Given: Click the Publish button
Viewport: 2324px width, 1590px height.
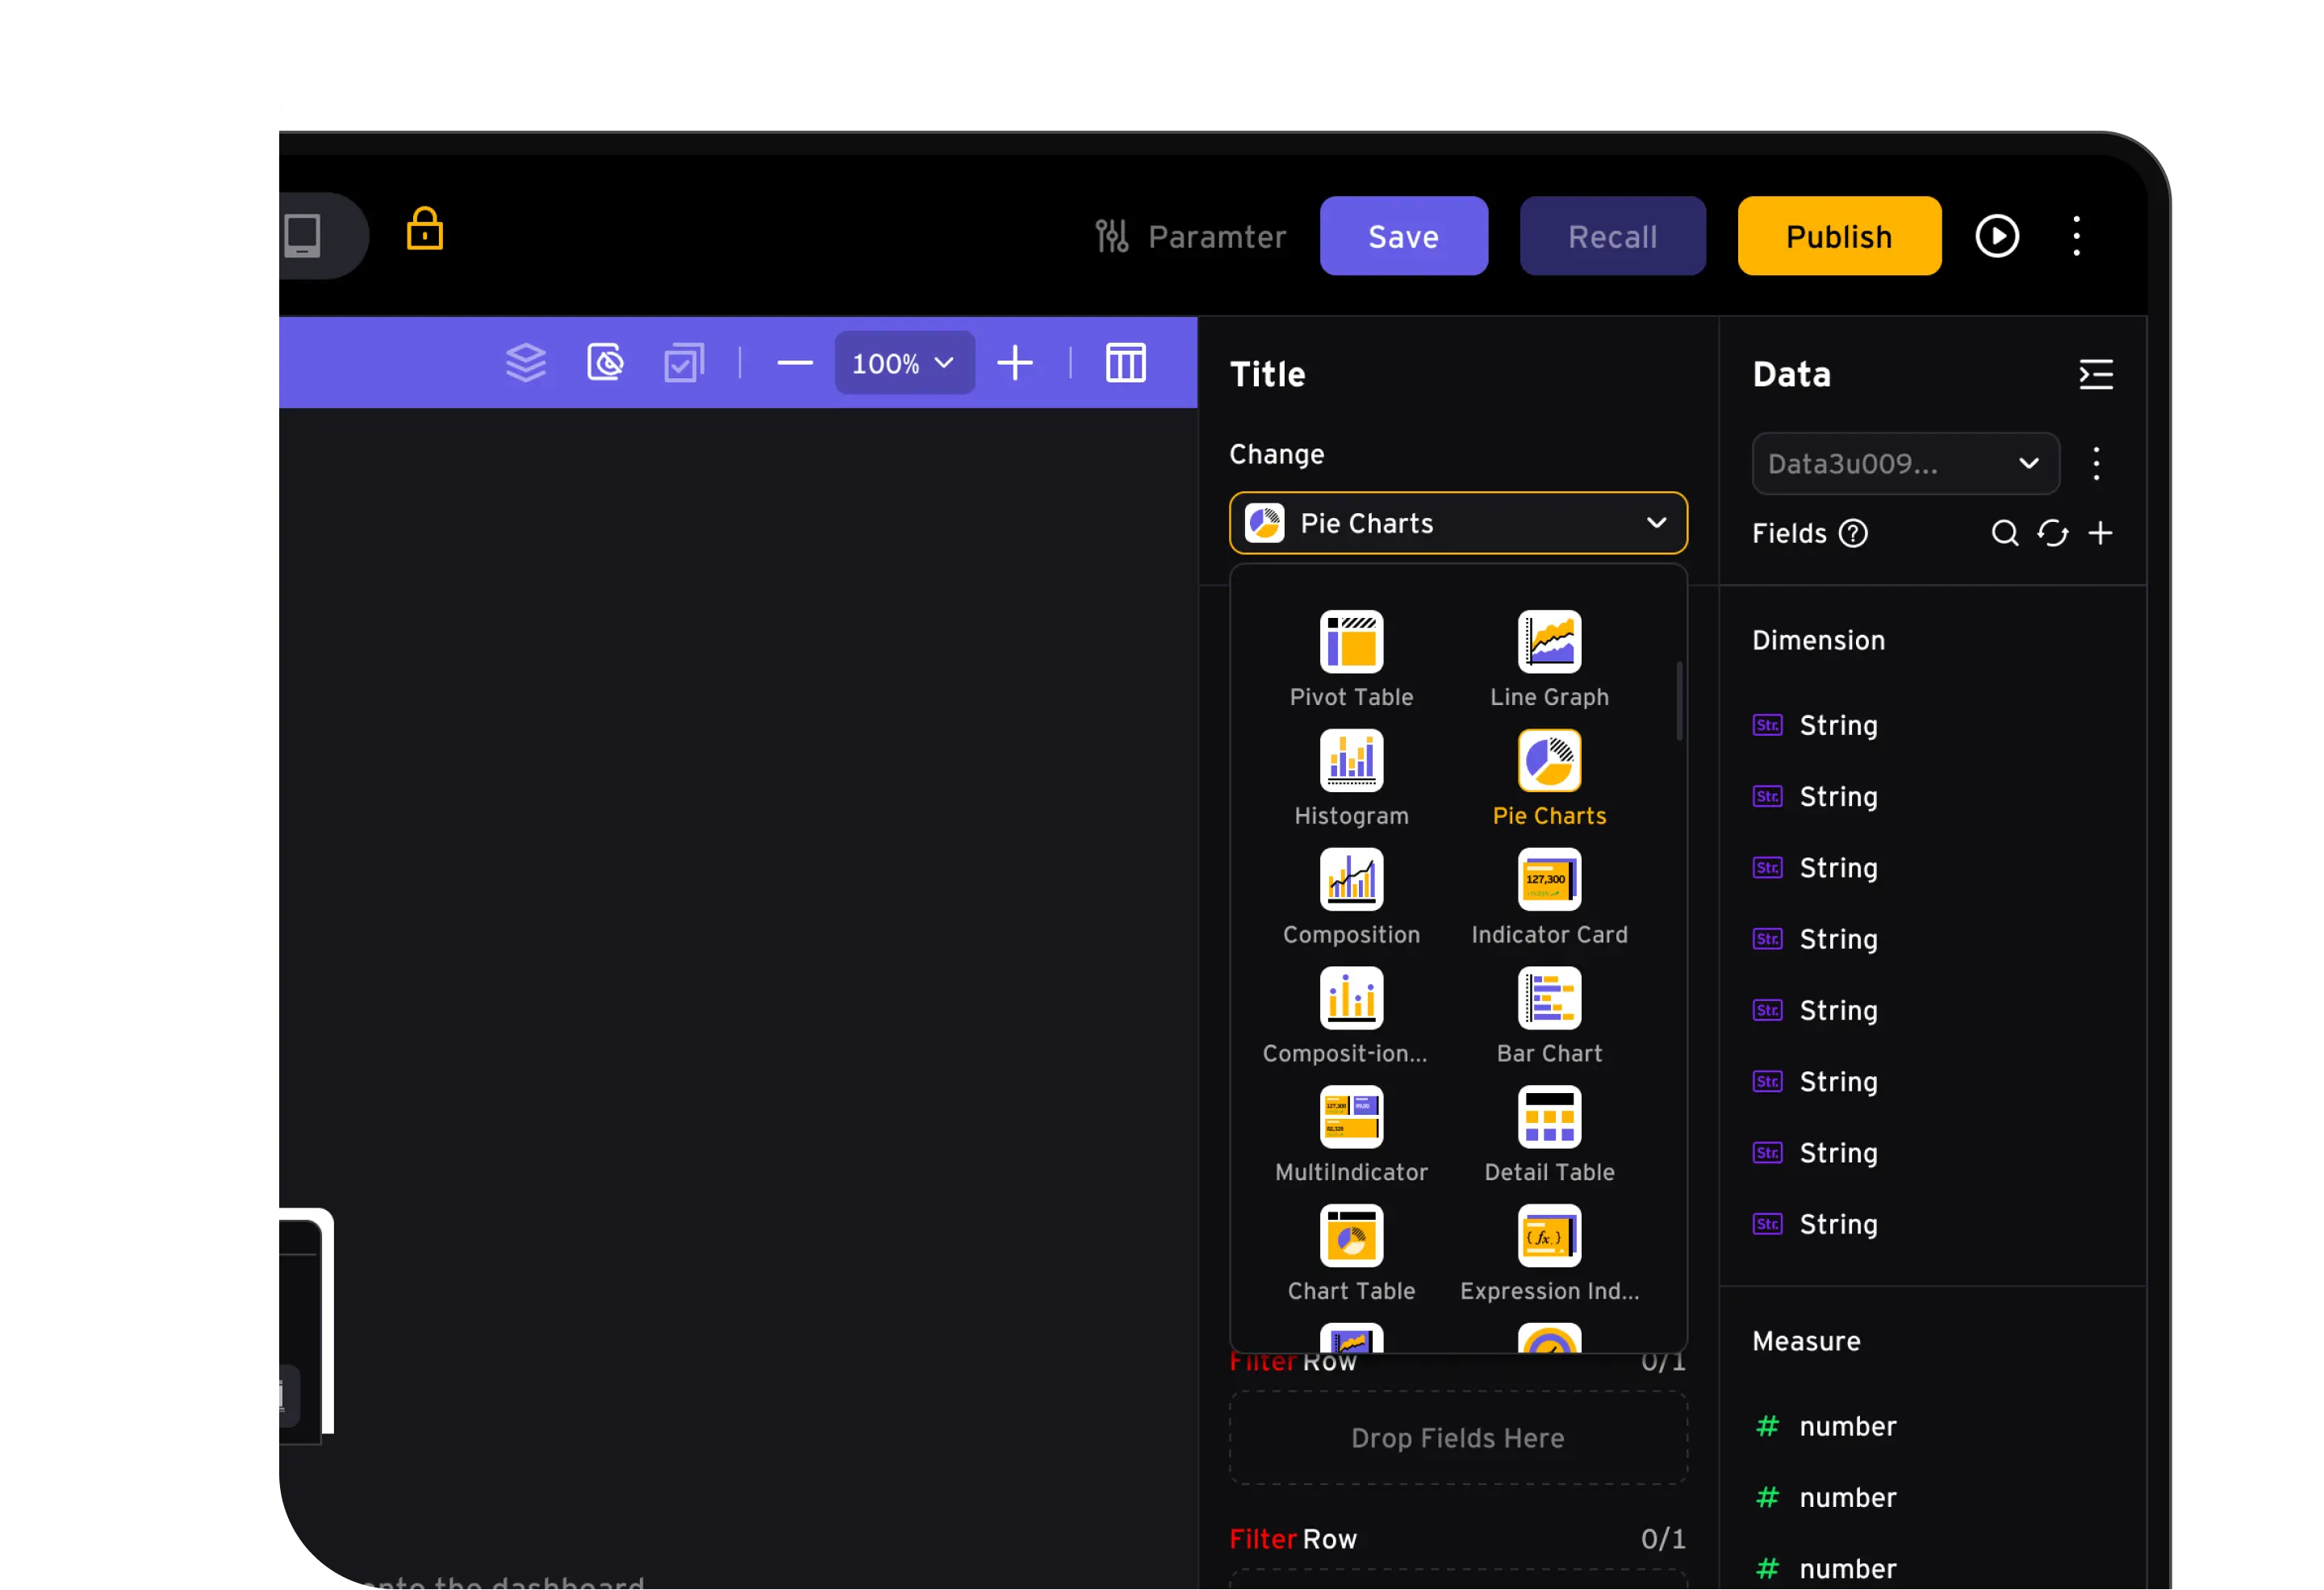Looking at the screenshot, I should 1839,236.
